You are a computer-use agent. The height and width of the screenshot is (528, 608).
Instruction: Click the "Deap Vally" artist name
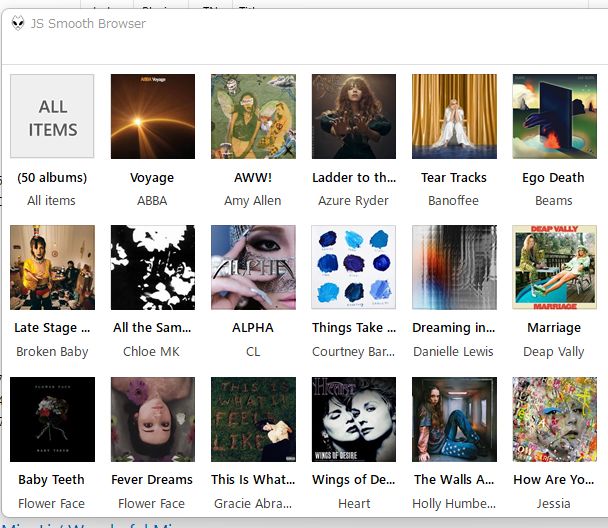click(x=554, y=352)
